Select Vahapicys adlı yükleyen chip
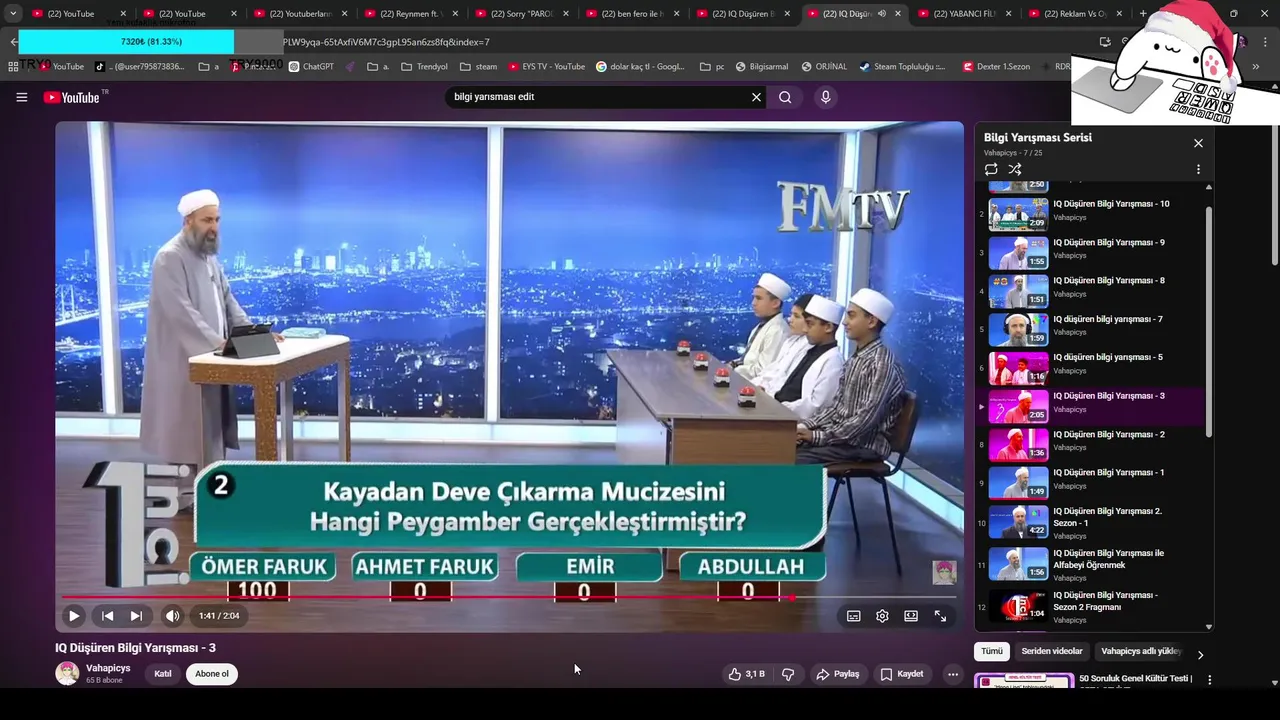The width and height of the screenshot is (1280, 720). click(1141, 651)
